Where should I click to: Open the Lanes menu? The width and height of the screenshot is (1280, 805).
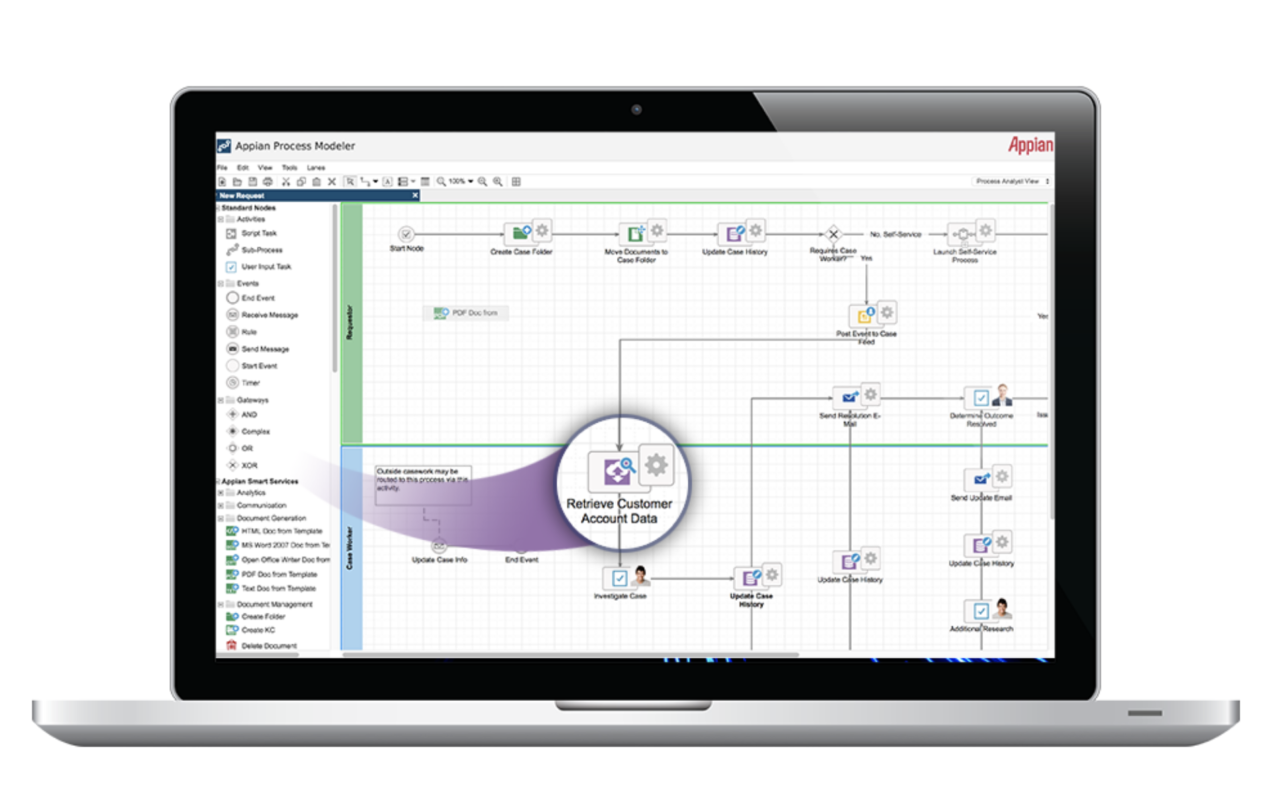pyautogui.click(x=316, y=167)
